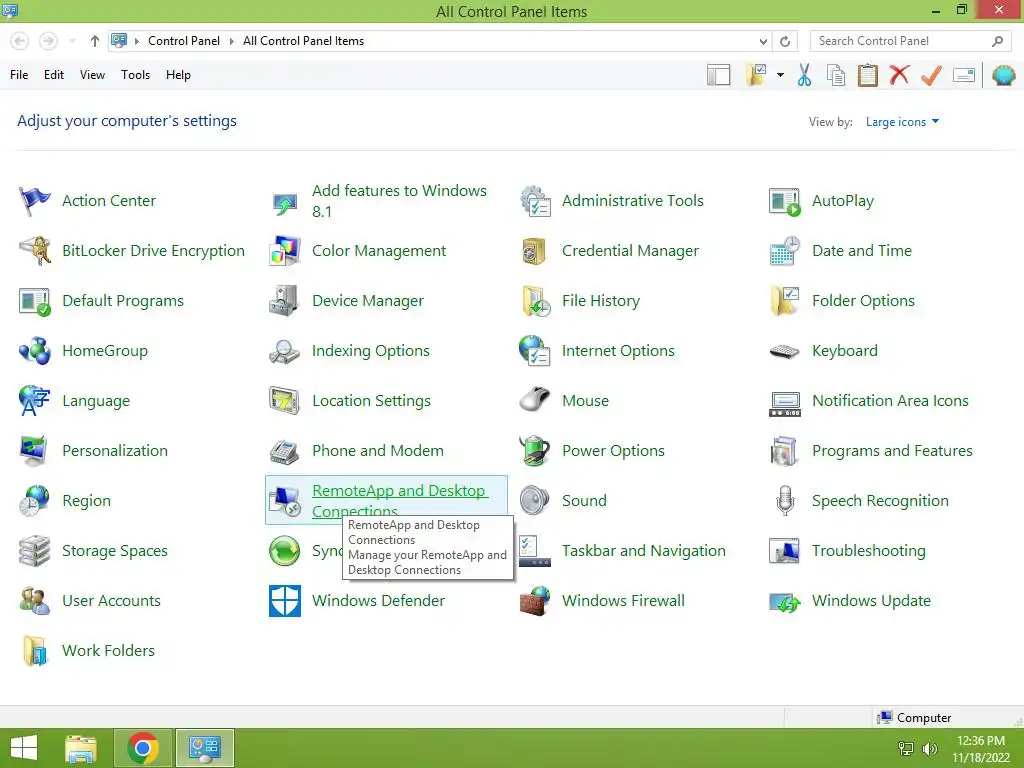Open the Help menu

[178, 75]
